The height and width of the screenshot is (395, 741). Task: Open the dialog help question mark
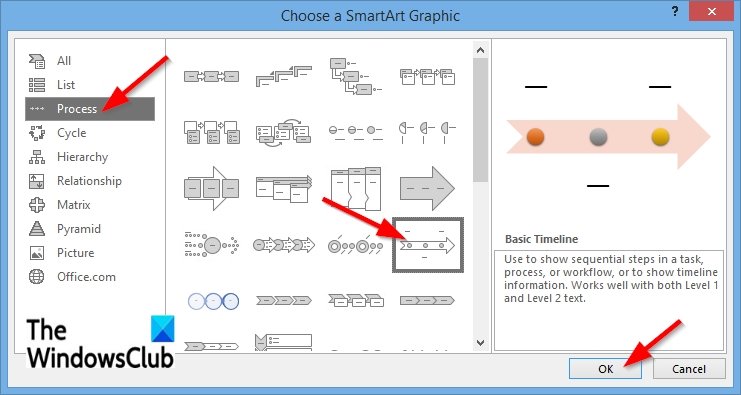point(675,12)
